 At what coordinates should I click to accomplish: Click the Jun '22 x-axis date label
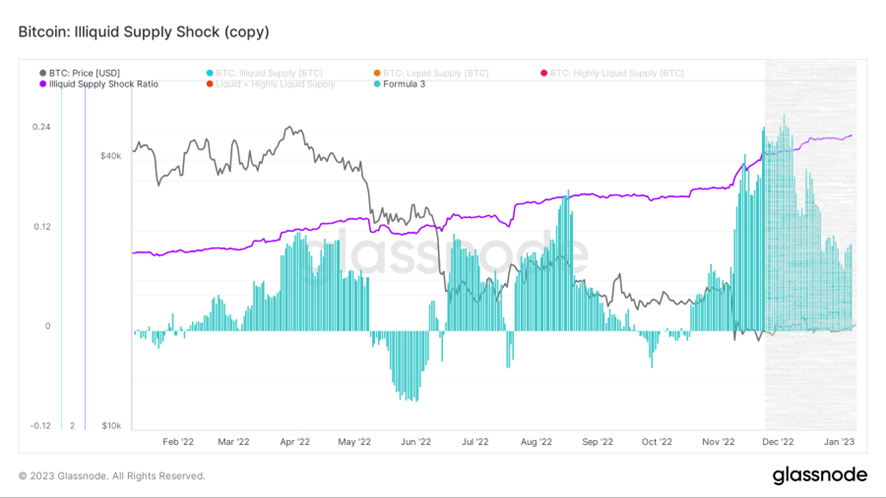(x=416, y=441)
